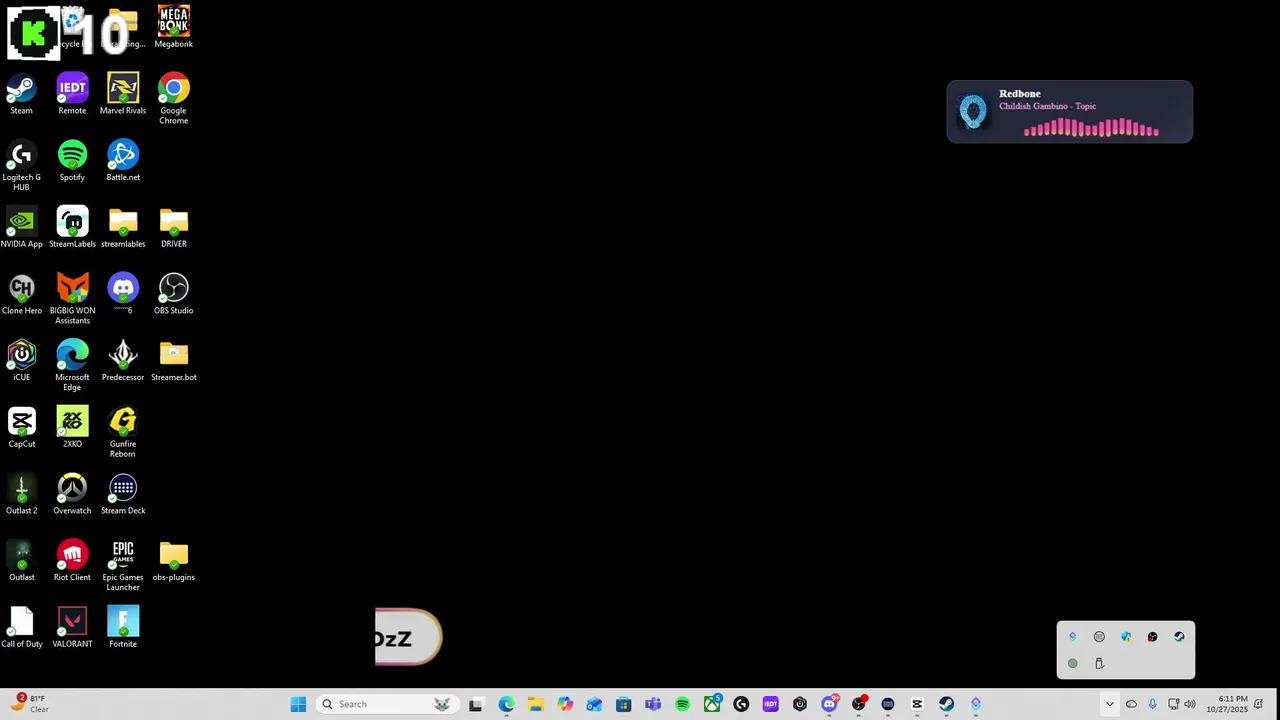Switch to CapCut in the taskbar
Screen dimensions: 1280x720
pos(917,704)
